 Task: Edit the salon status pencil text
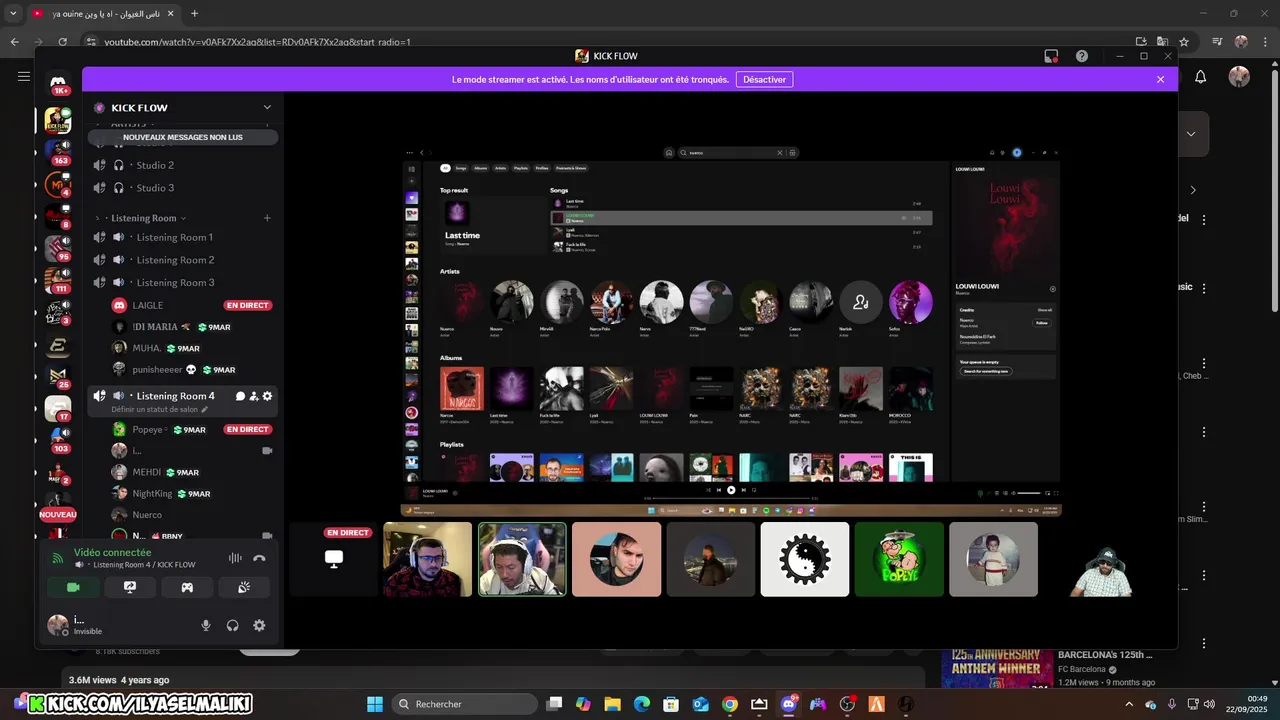pyautogui.click(x=160, y=410)
